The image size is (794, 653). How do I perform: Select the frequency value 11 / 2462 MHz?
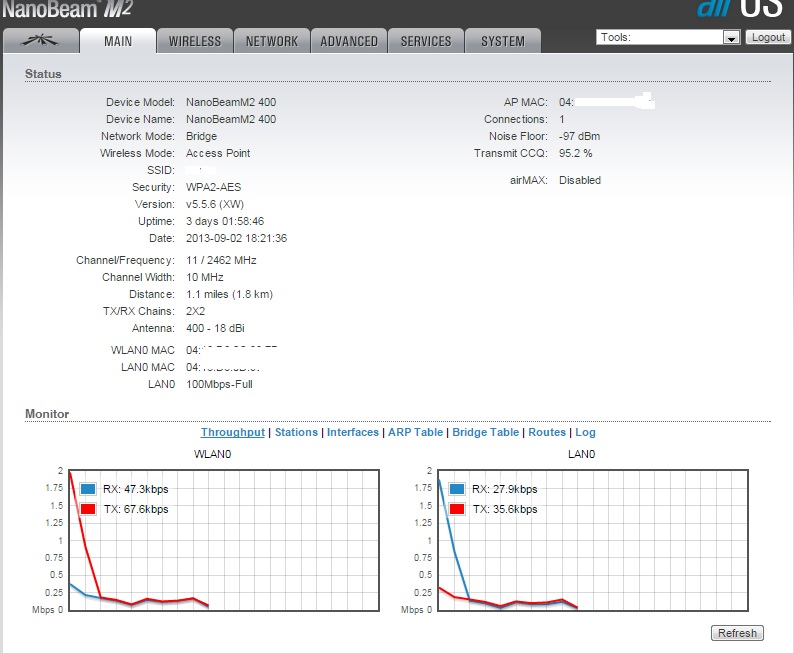click(x=221, y=260)
